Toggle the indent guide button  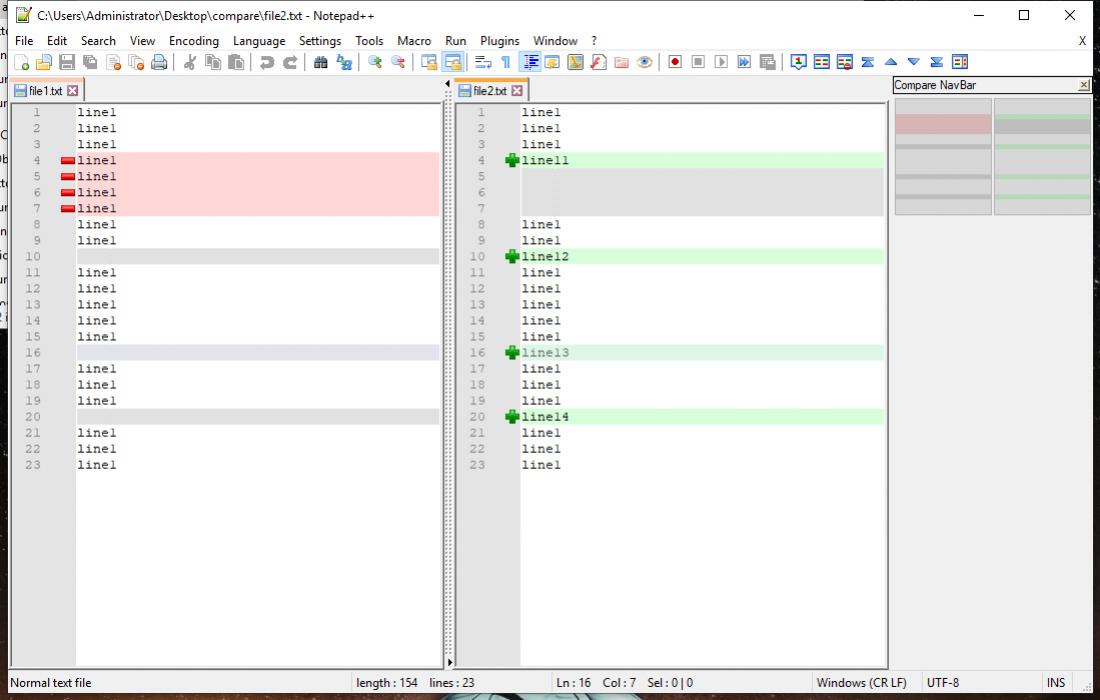click(530, 62)
